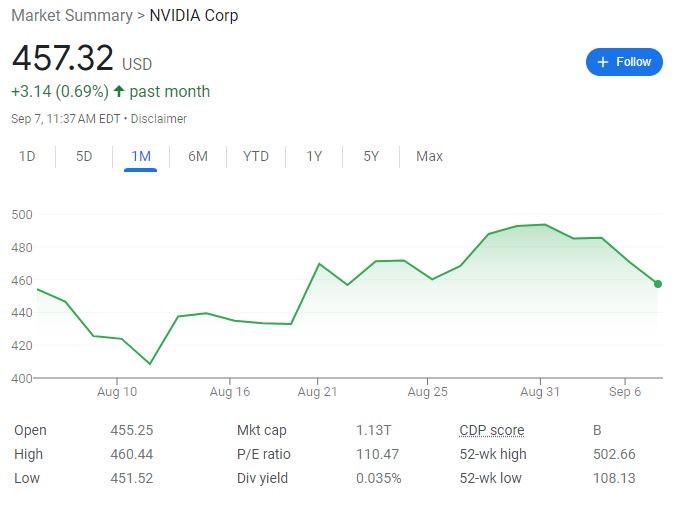Image resolution: width=687 pixels, height=506 pixels.
Task: Click the green up arrow icon
Action: click(x=120, y=92)
